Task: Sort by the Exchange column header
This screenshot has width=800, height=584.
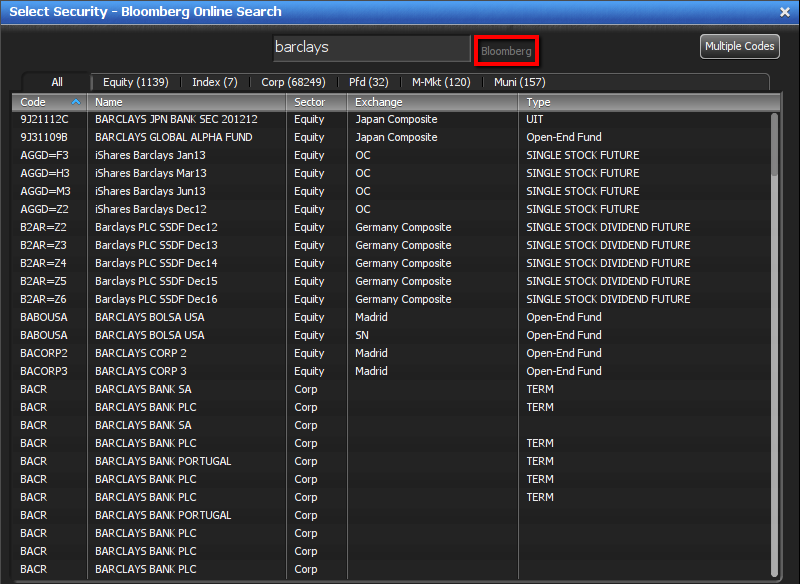Action: pos(433,102)
